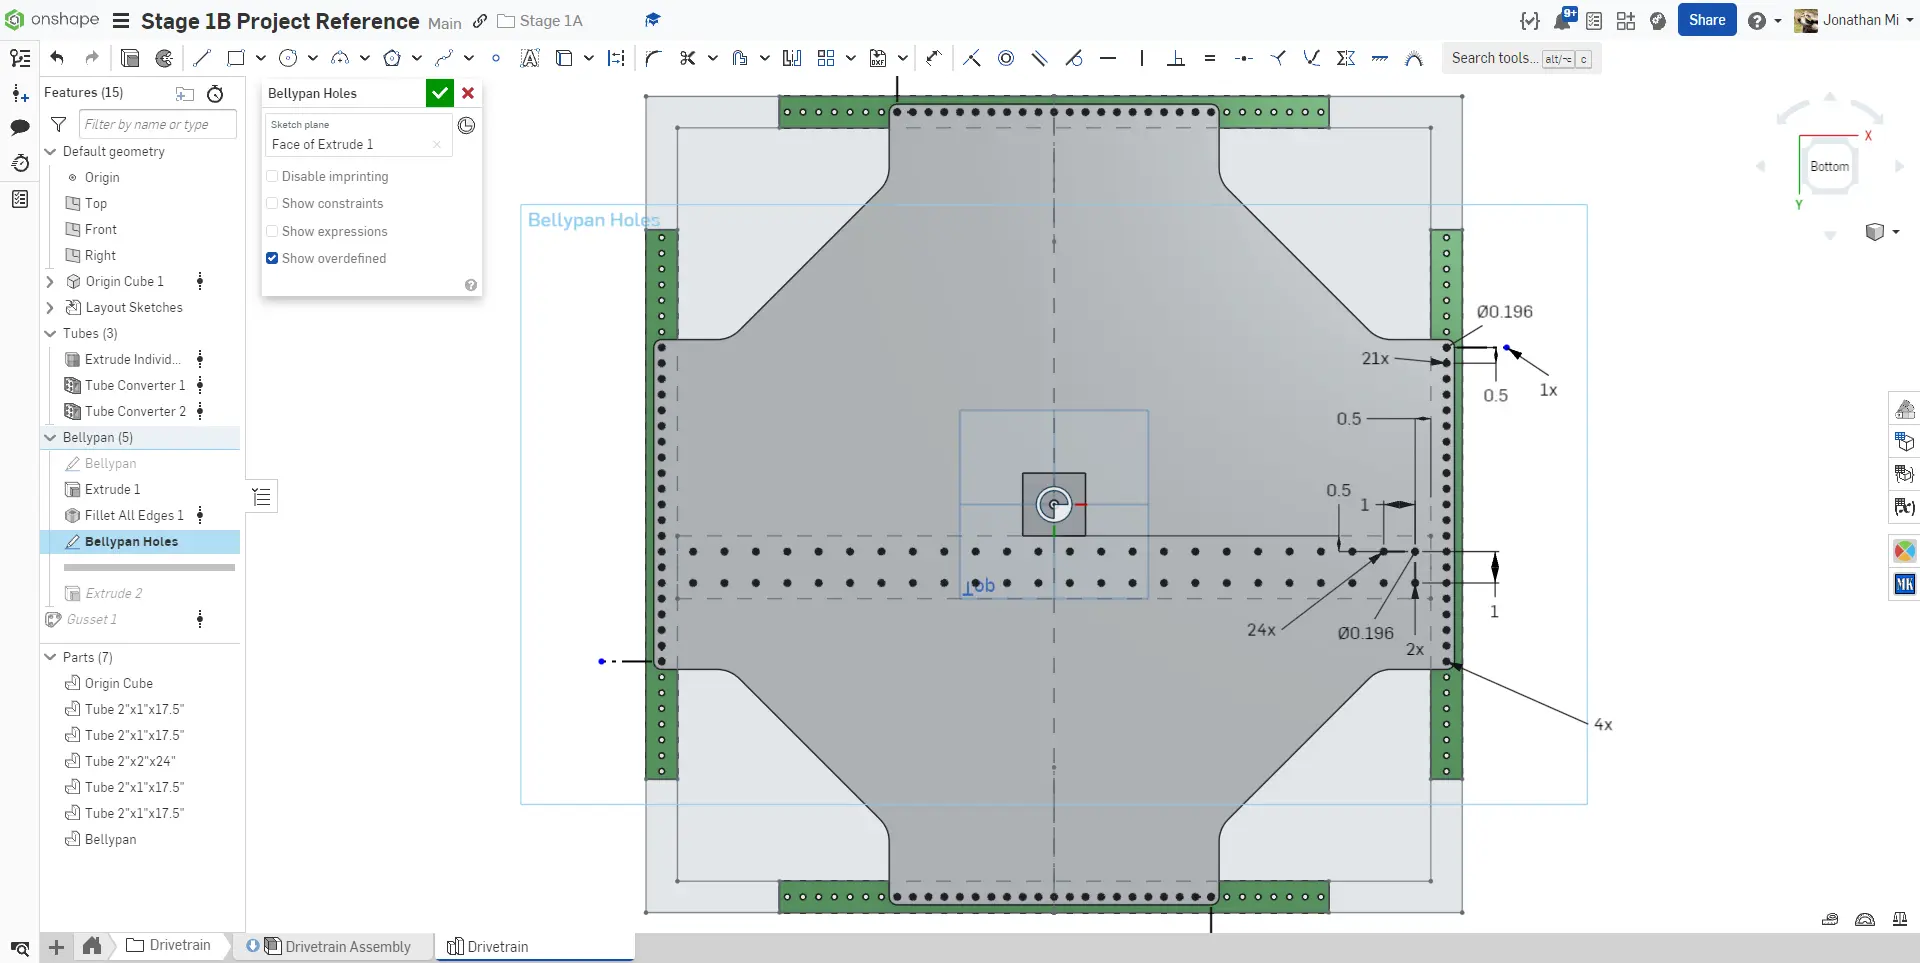The width and height of the screenshot is (1920, 963).
Task: Click the Filter by name input field
Action: click(158, 124)
